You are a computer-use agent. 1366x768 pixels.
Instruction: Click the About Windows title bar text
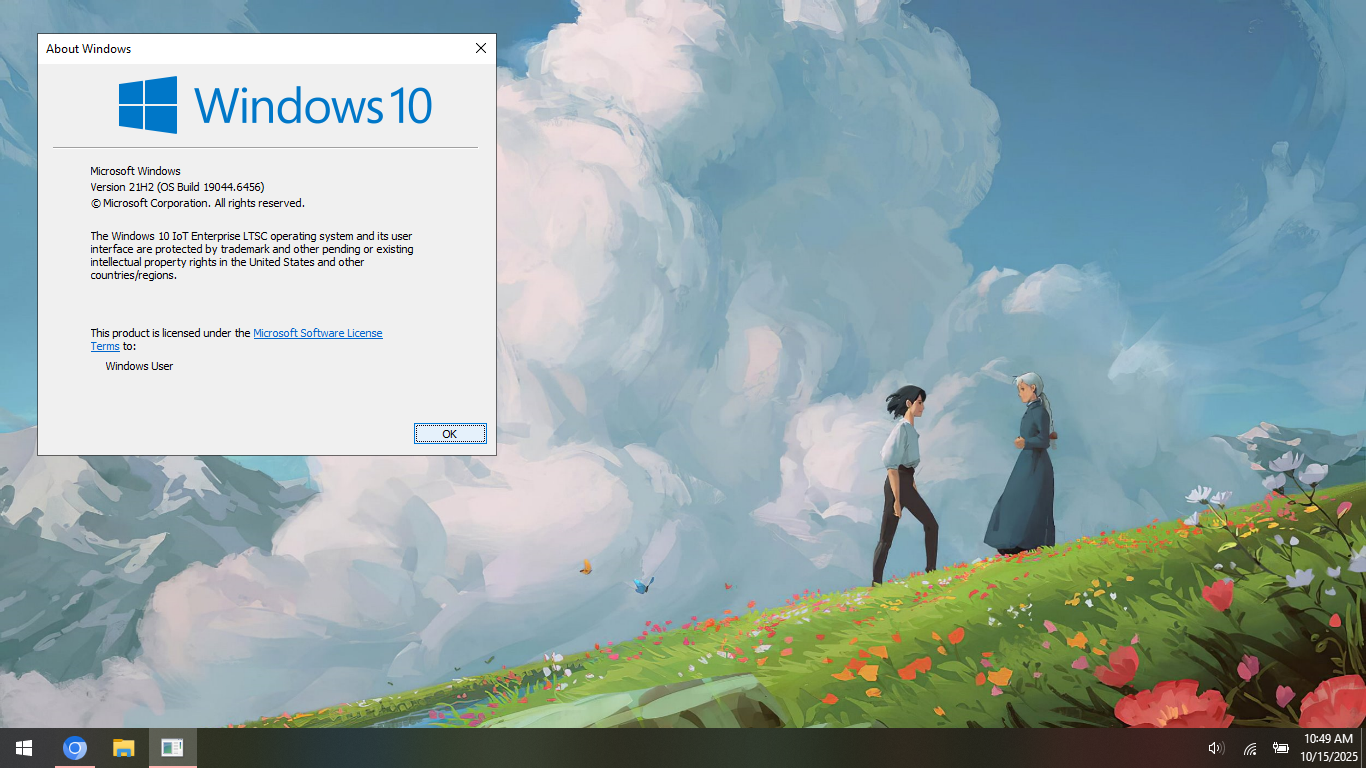[x=88, y=48]
